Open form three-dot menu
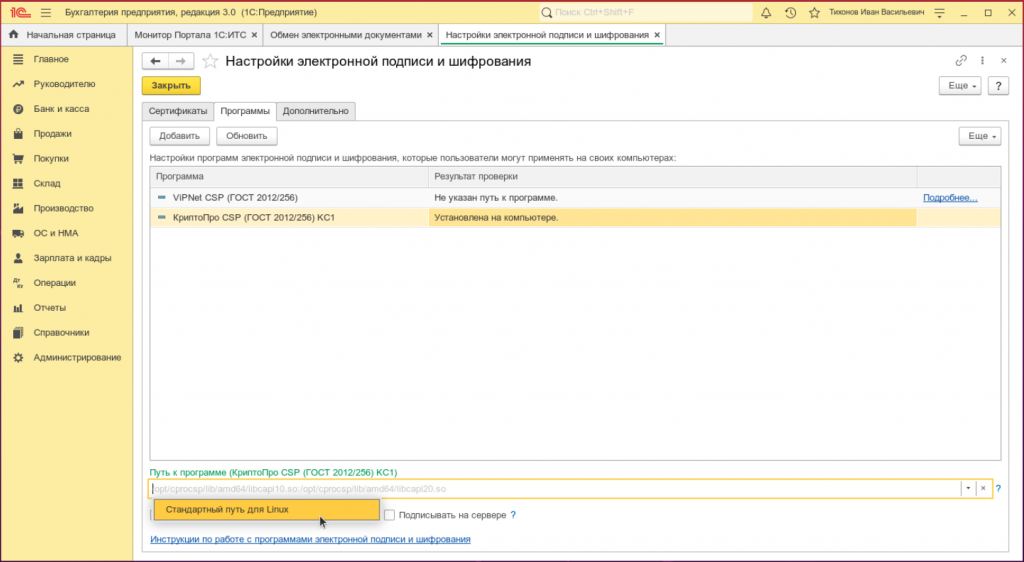This screenshot has height=562, width=1024. coord(982,61)
